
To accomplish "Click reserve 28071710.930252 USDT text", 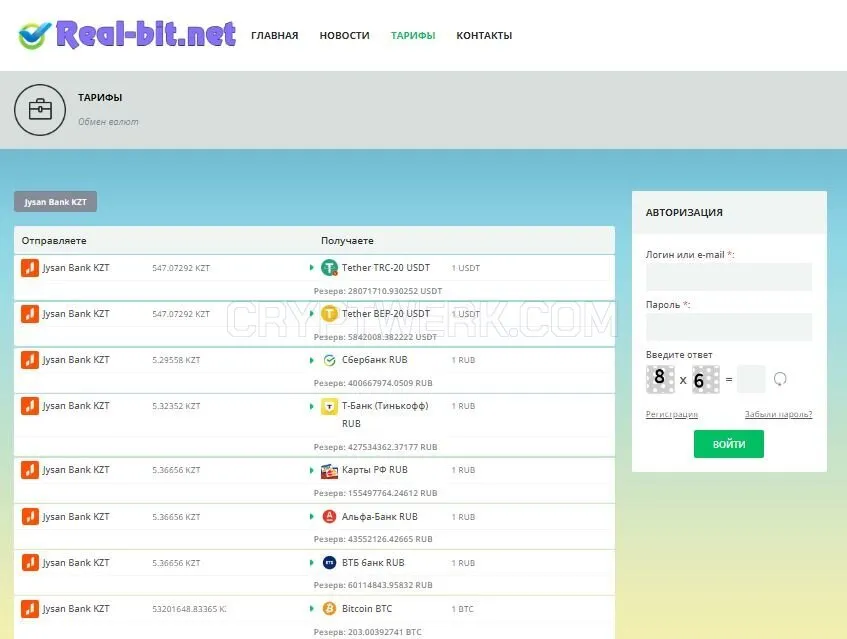I will [378, 291].
